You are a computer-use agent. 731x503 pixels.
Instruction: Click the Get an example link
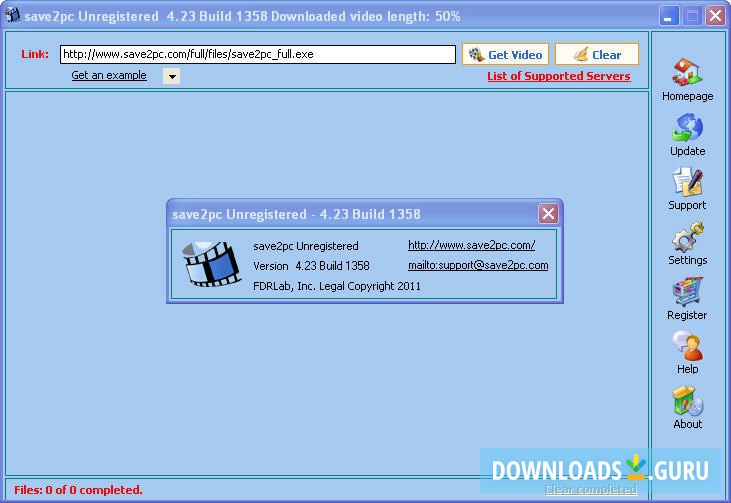tap(109, 75)
